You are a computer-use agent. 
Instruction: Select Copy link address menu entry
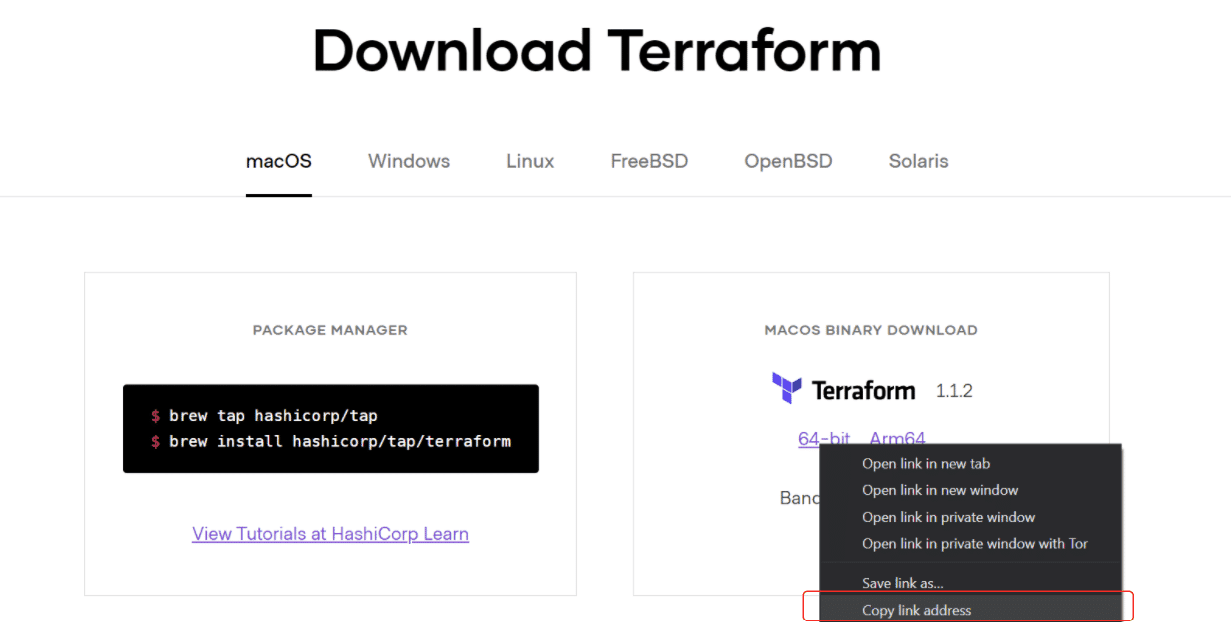click(x=970, y=610)
